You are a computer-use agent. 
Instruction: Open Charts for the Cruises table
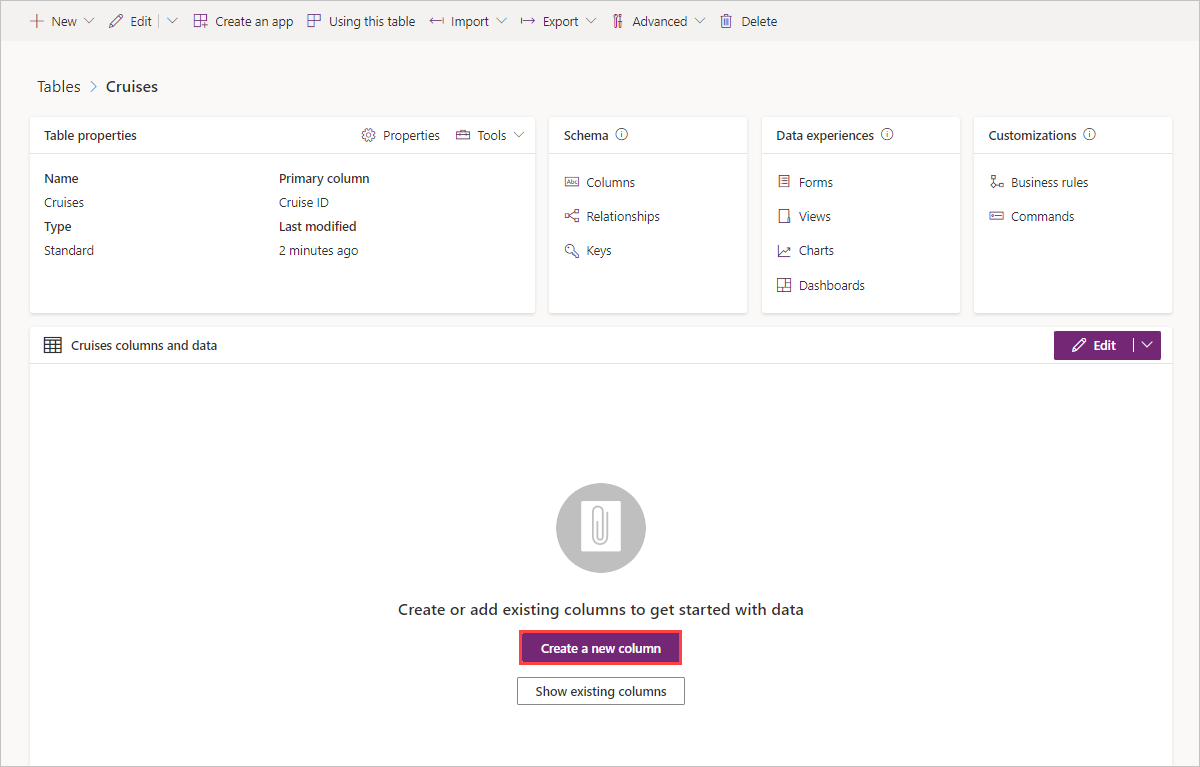pyautogui.click(x=817, y=250)
